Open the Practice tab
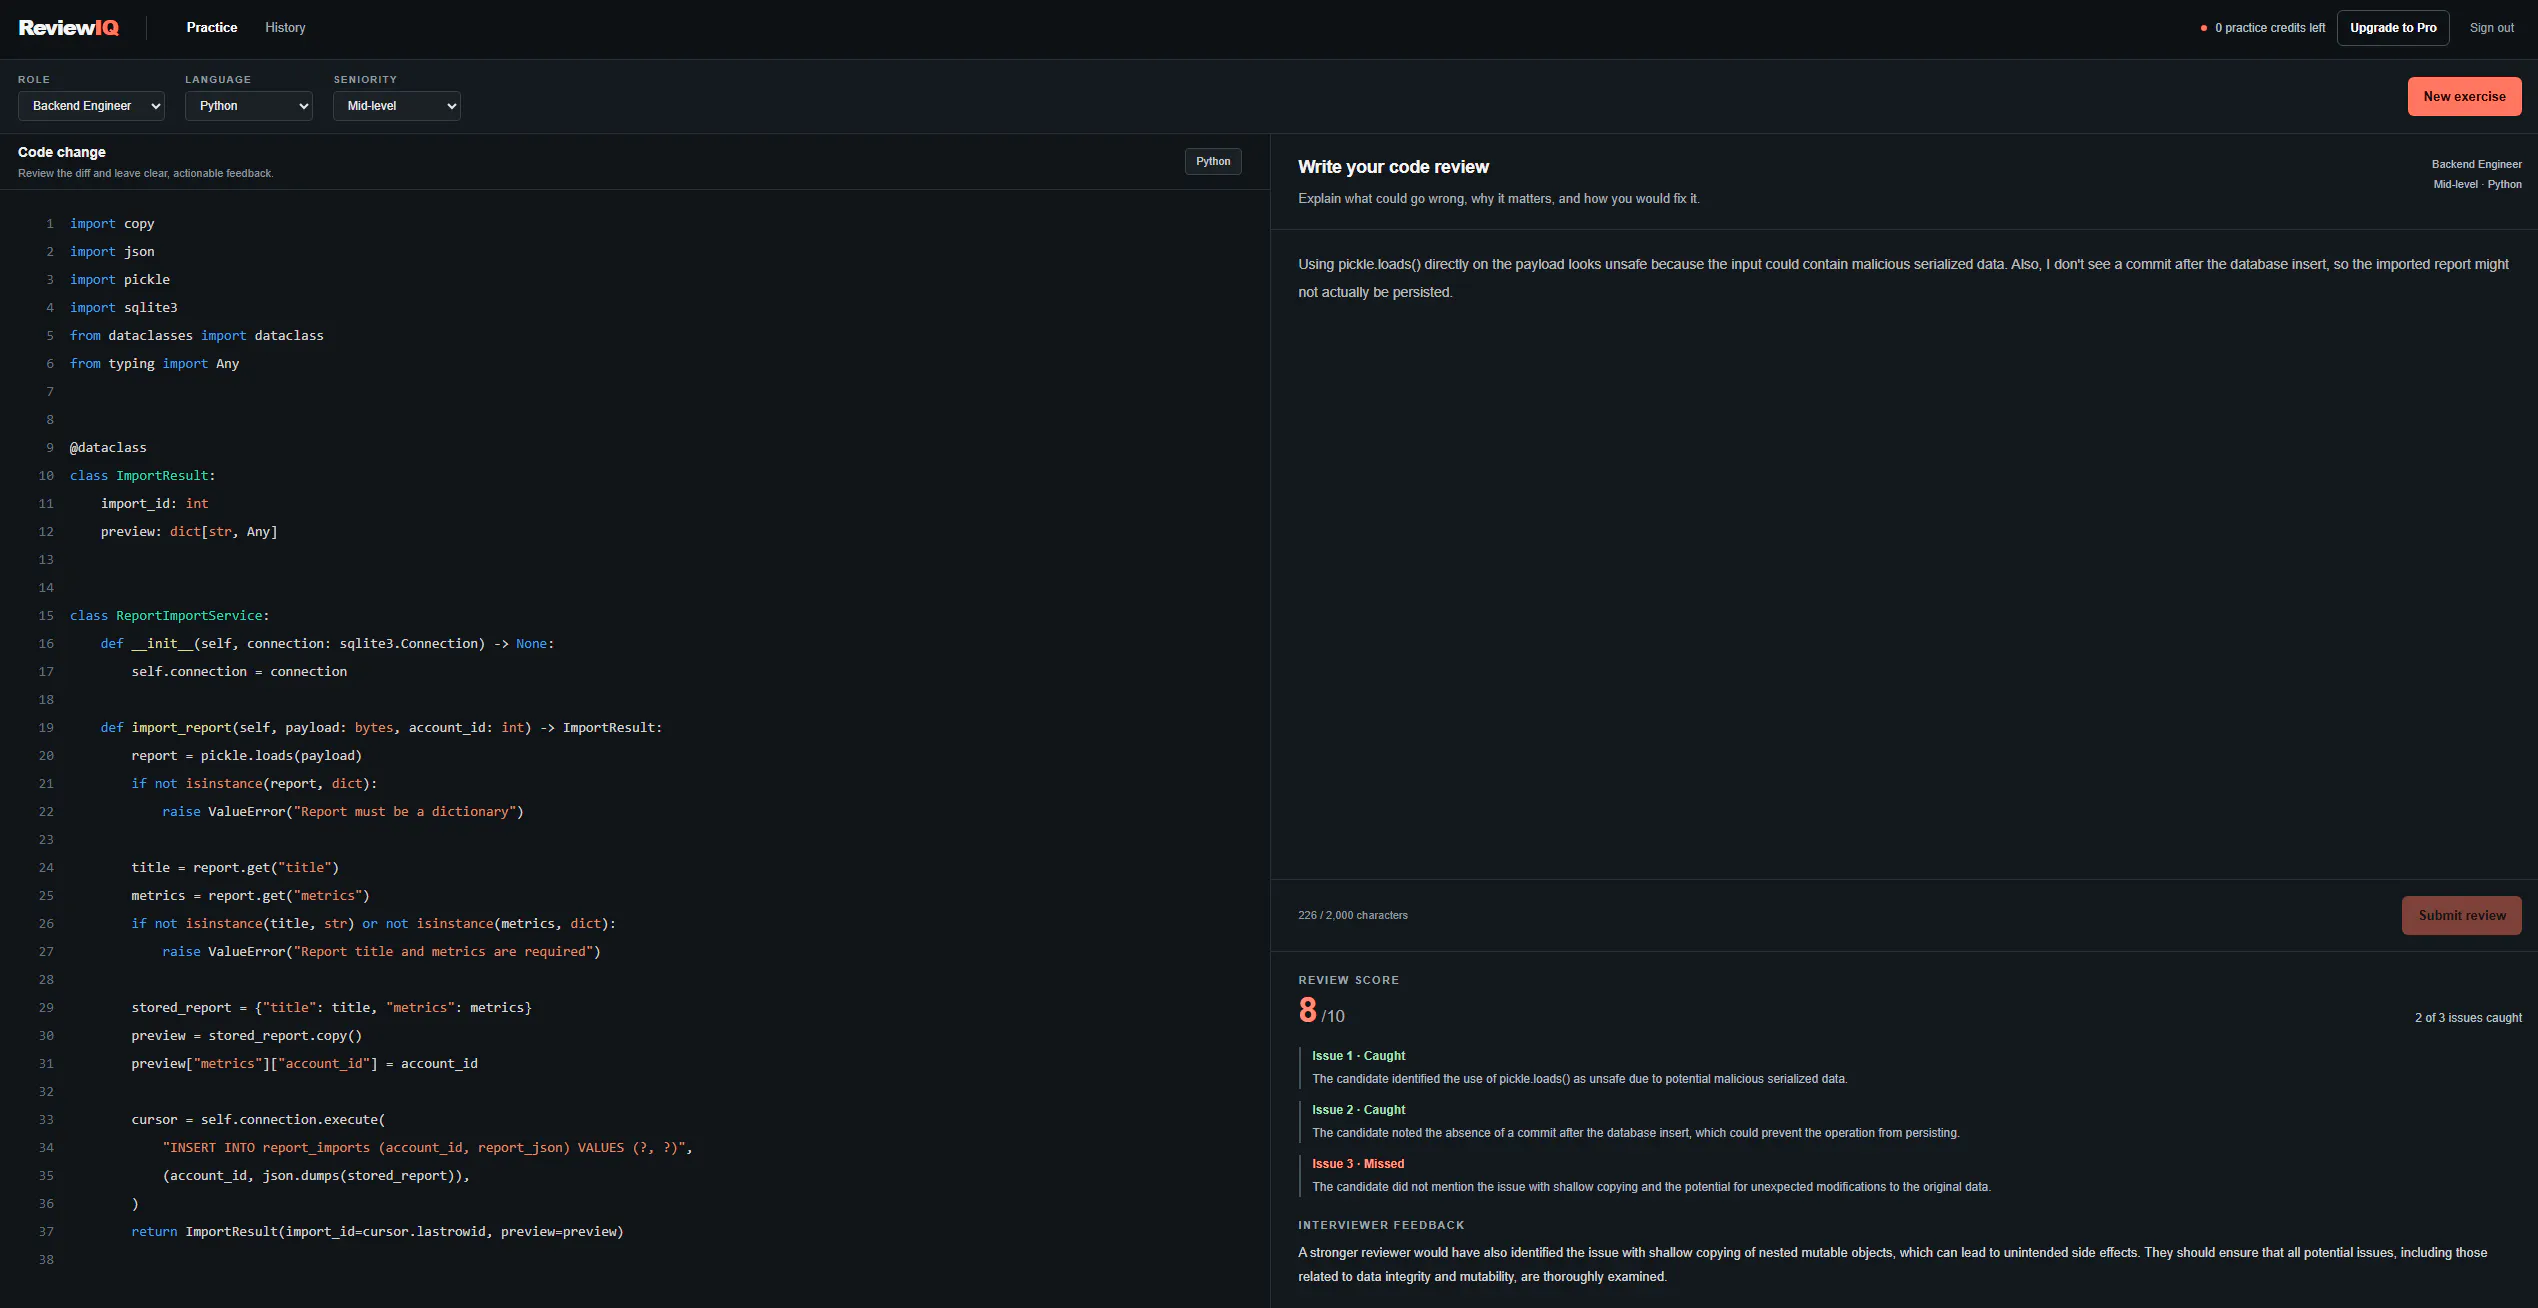This screenshot has height=1308, width=2538. click(212, 28)
